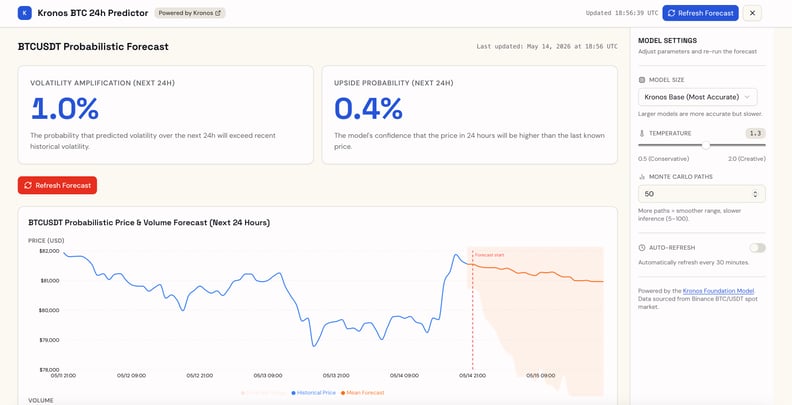Click the 1.3 temperature value badge
792x405 pixels.
pos(756,133)
